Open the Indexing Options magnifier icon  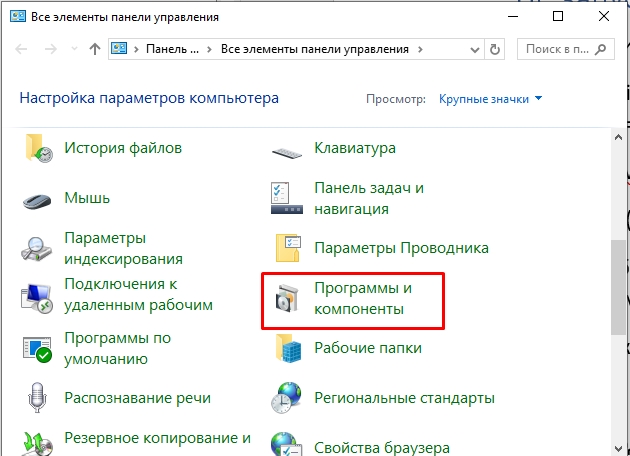[x=38, y=247]
